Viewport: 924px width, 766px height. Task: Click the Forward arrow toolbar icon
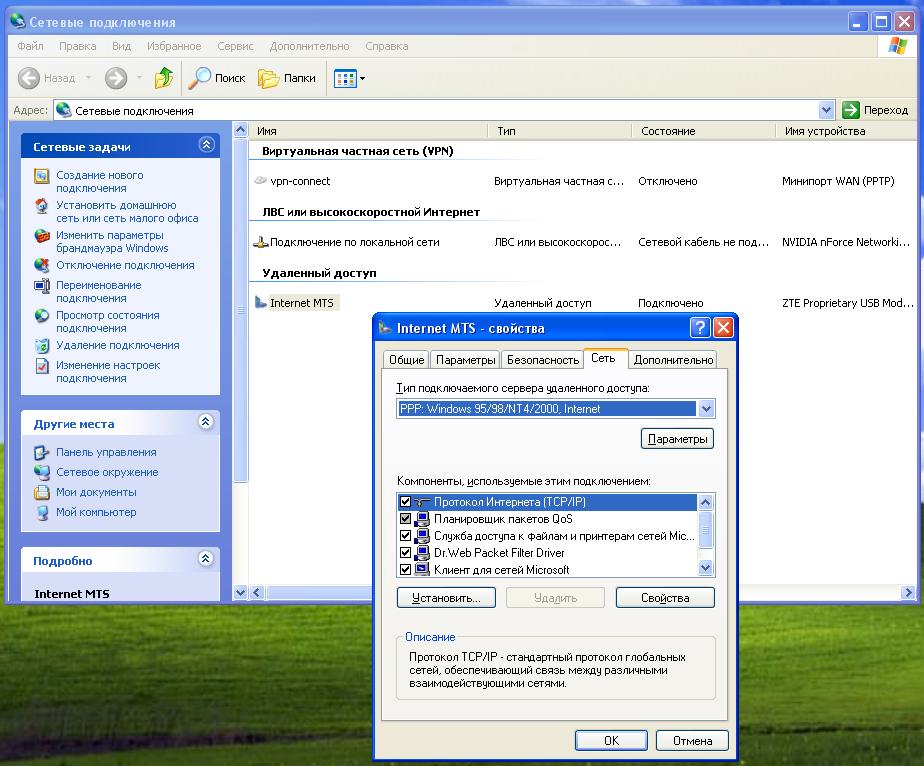116,78
